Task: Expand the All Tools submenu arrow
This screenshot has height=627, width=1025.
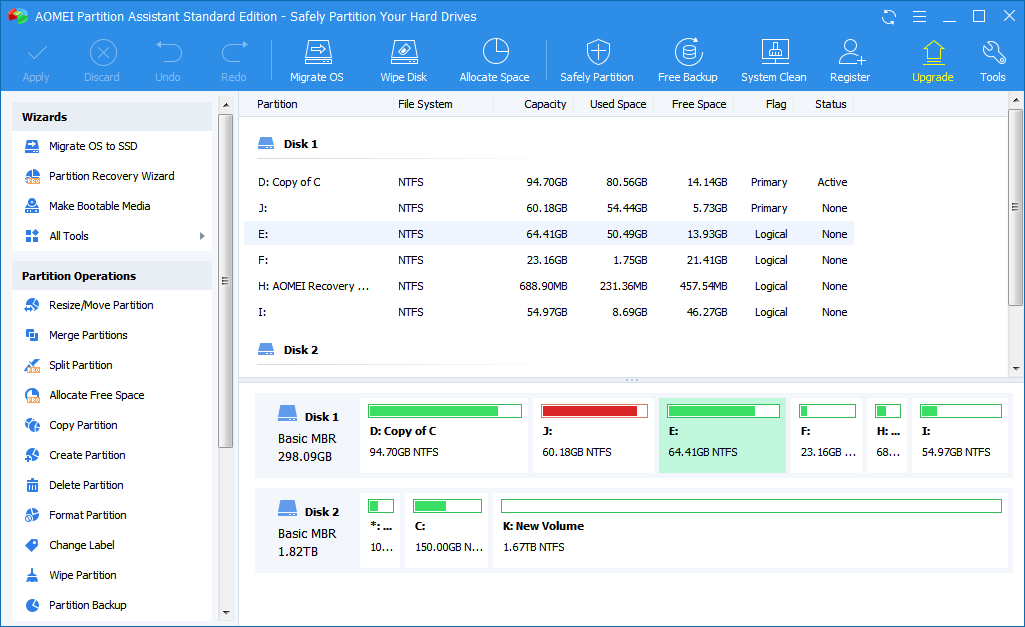Action: pyautogui.click(x=202, y=236)
